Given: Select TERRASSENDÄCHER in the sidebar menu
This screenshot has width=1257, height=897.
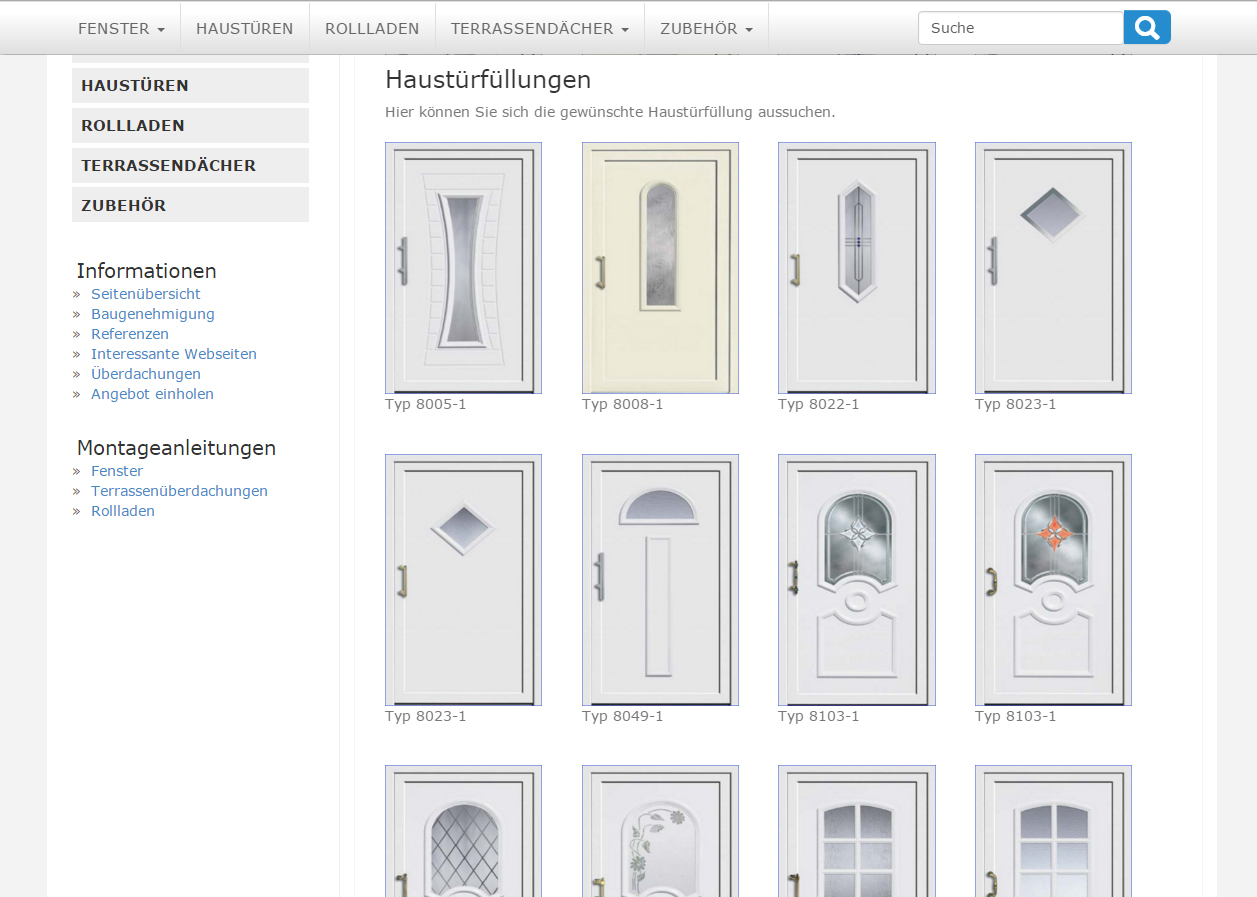Looking at the screenshot, I should pyautogui.click(x=190, y=166).
